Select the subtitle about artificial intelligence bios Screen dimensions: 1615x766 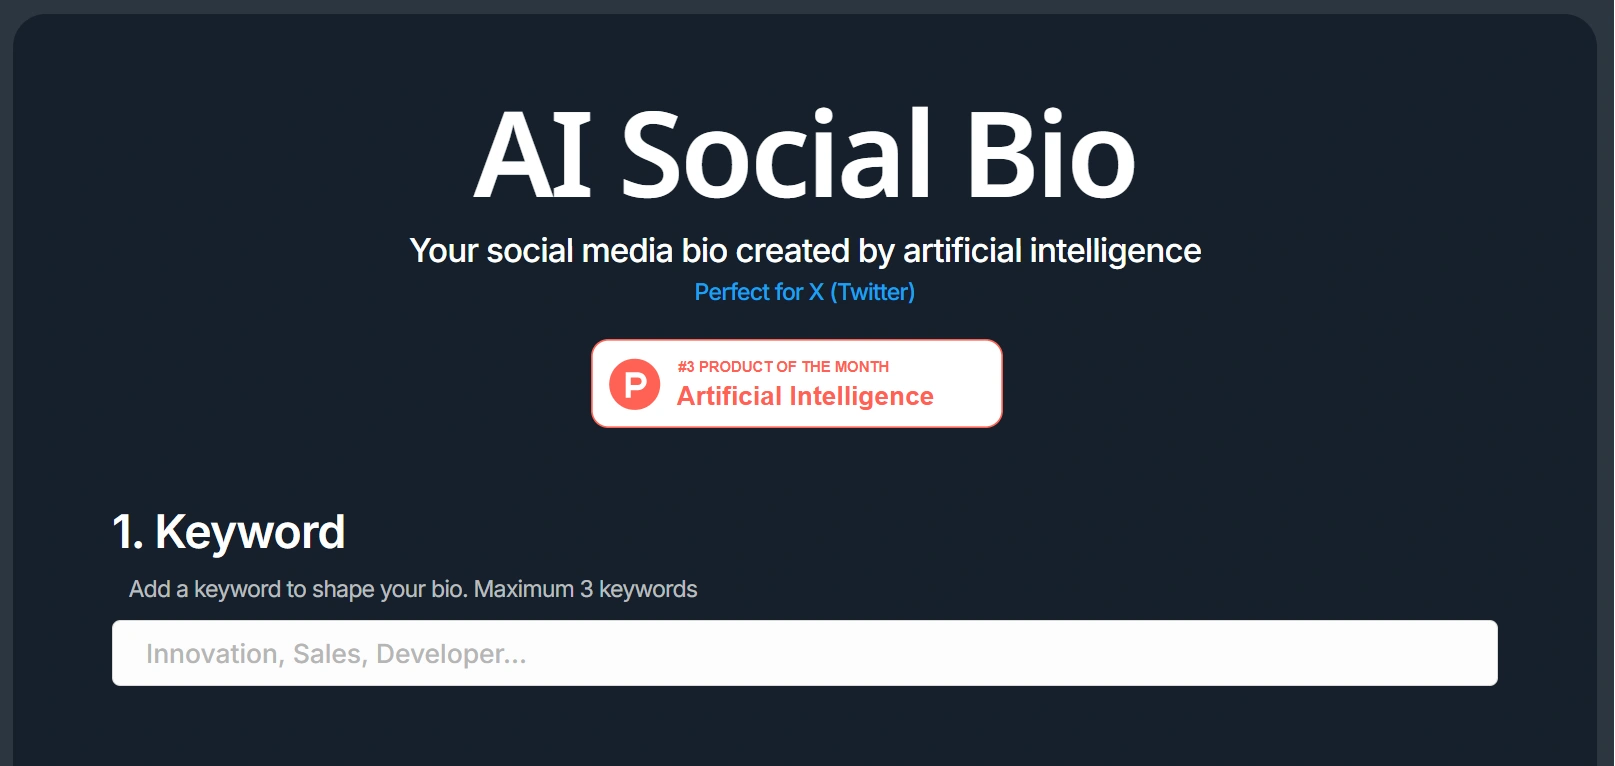click(x=806, y=251)
